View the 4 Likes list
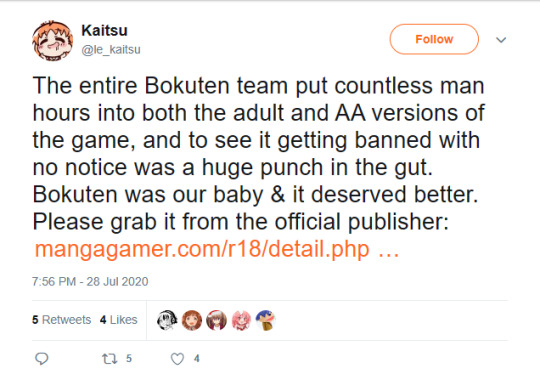Image resolution: width=540 pixels, height=391 pixels. tap(119, 320)
